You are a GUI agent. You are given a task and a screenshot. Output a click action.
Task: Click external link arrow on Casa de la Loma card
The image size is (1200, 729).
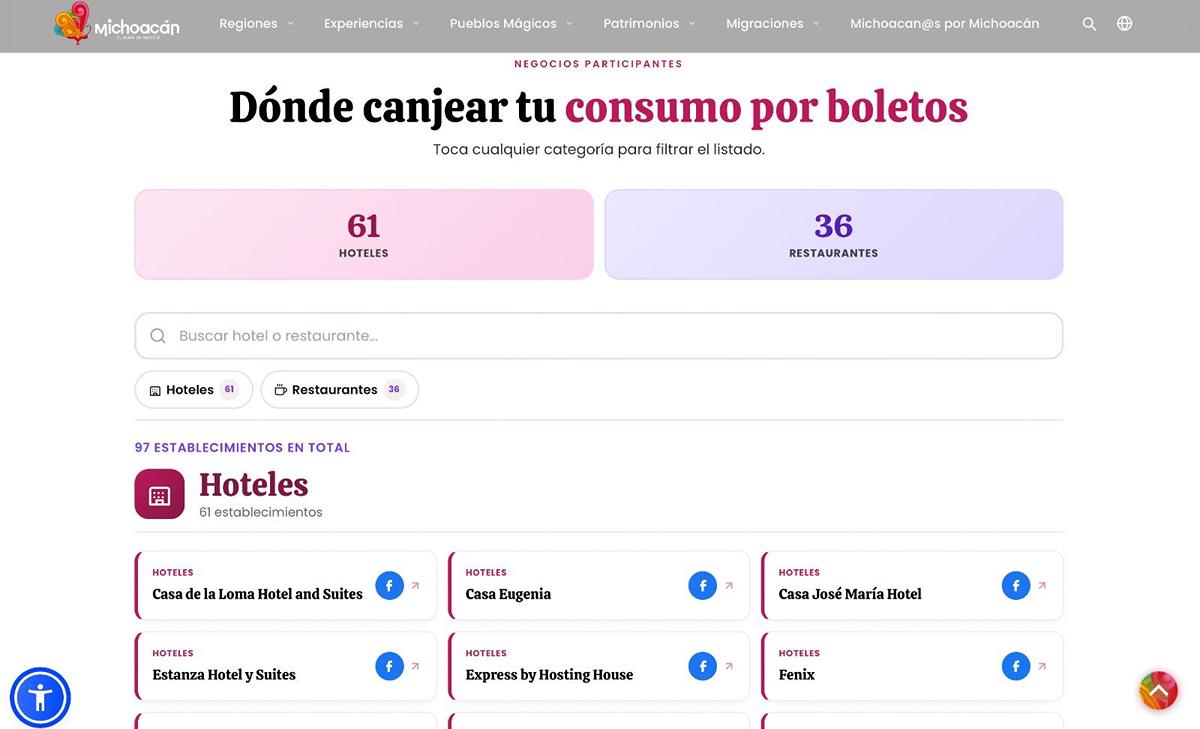(416, 586)
